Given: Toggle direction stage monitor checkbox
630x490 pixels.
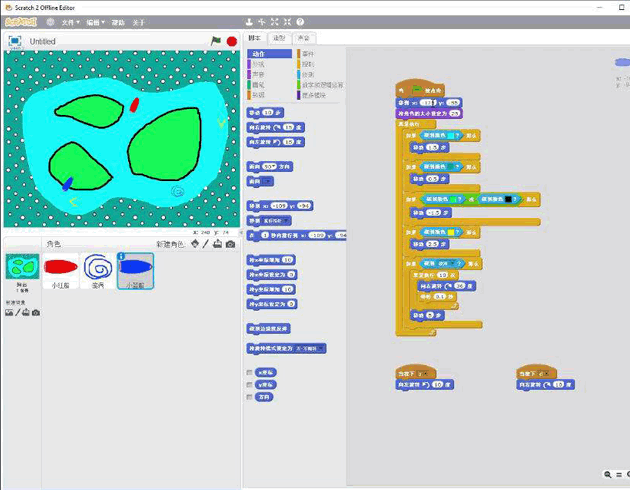Looking at the screenshot, I should click(250, 397).
